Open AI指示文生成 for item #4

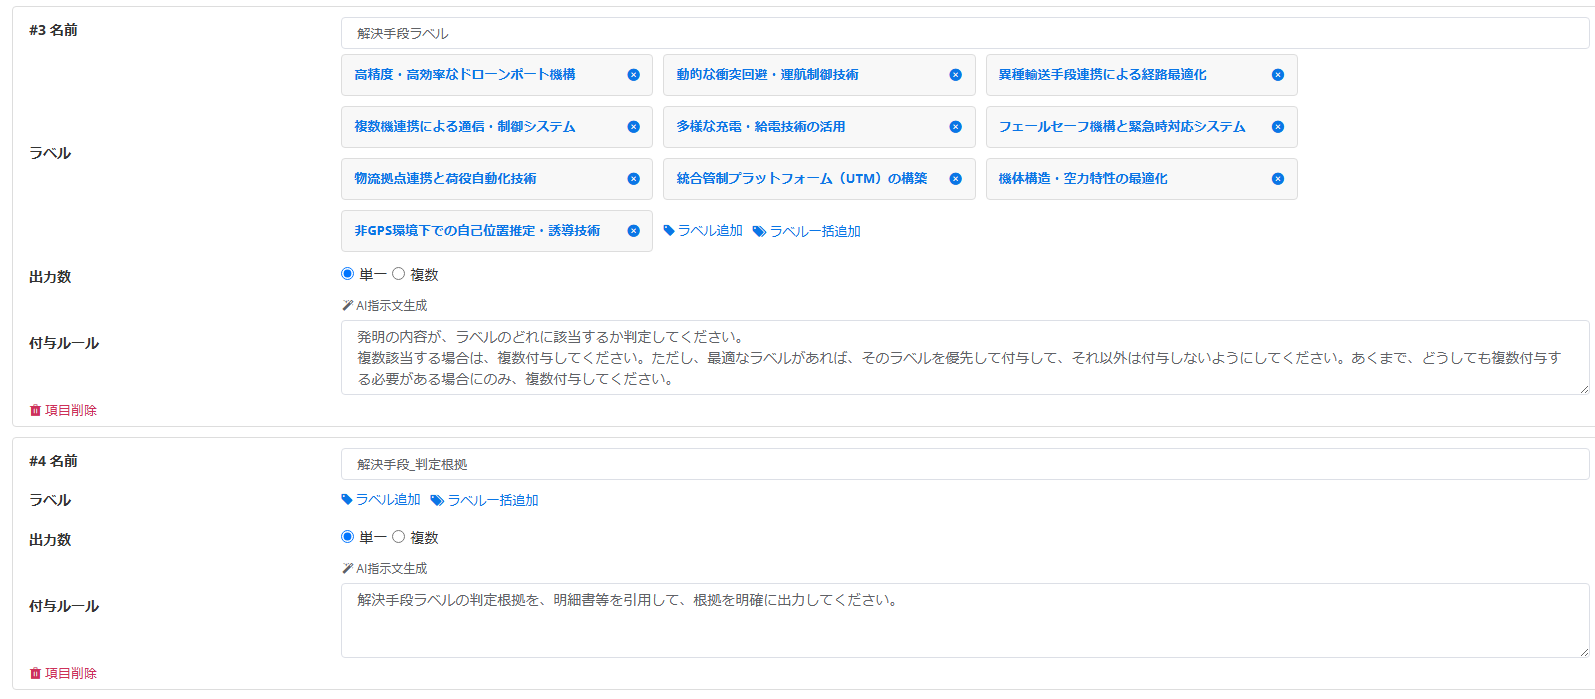(385, 569)
